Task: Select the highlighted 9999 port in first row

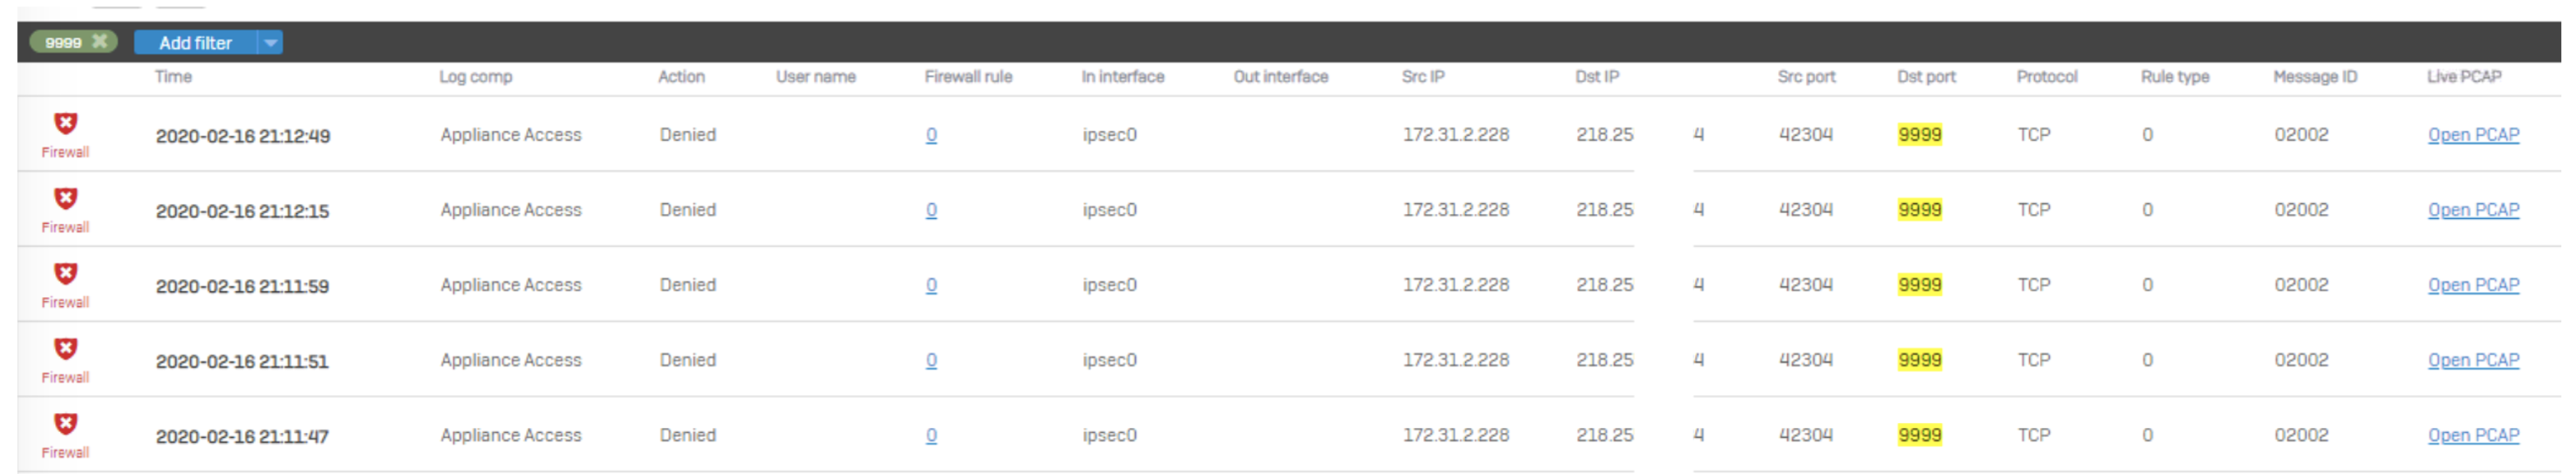Action: tap(1920, 135)
